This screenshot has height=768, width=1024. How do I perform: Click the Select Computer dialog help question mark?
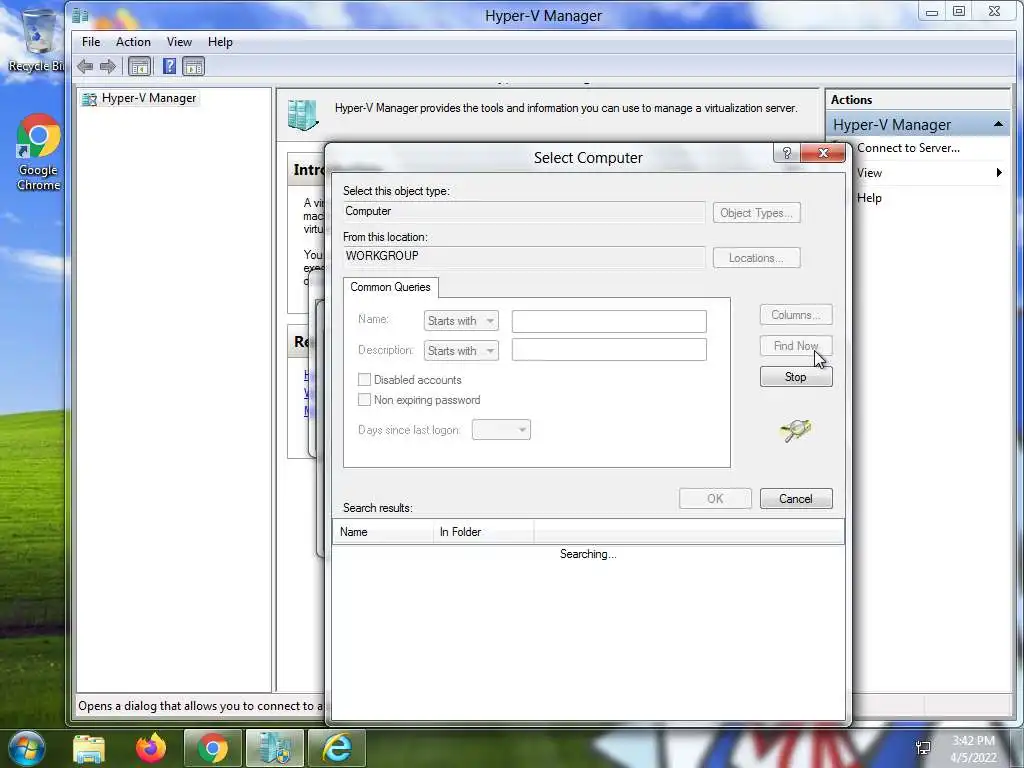(x=787, y=153)
